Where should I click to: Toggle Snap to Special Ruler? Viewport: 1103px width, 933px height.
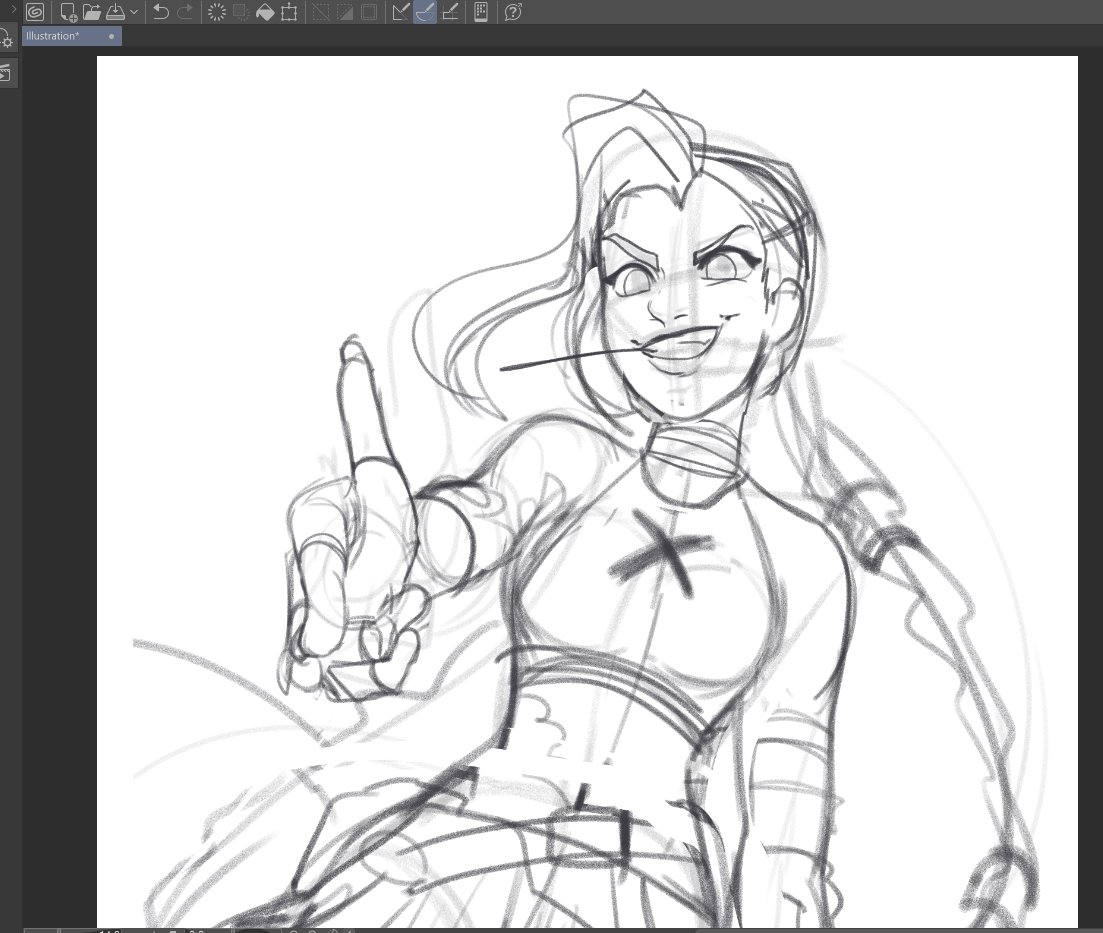click(425, 12)
